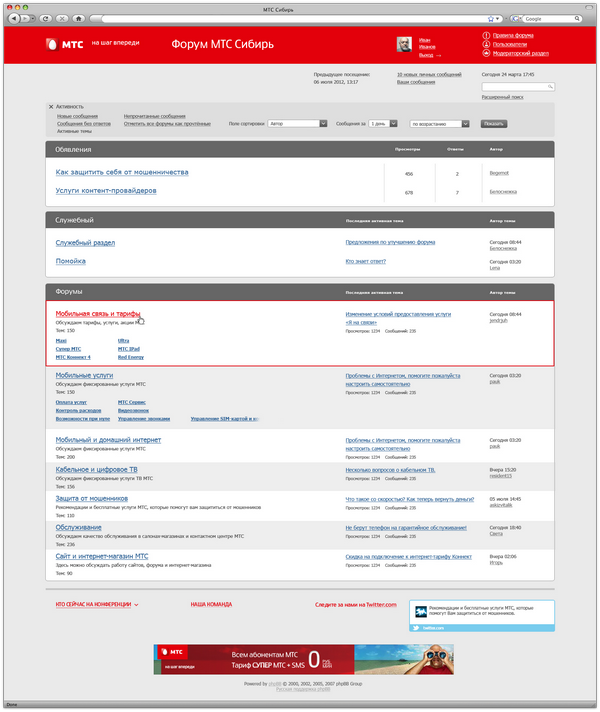The height and width of the screenshot is (712, 600).
Task: Click in the browser Google search field
Action: pyautogui.click(x=555, y=19)
